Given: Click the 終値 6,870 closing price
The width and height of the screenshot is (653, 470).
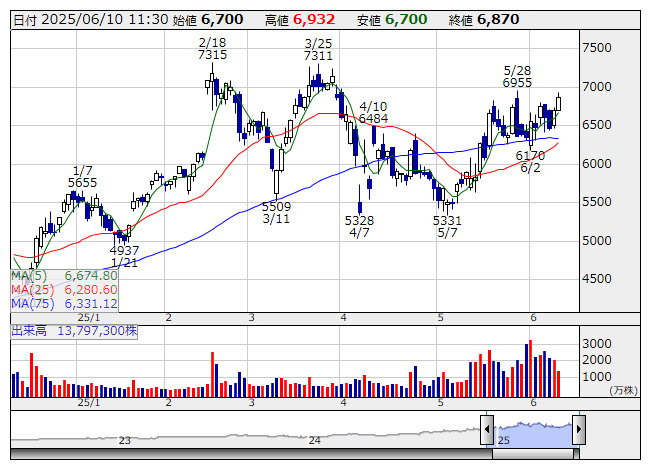Looking at the screenshot, I should click(x=484, y=20).
